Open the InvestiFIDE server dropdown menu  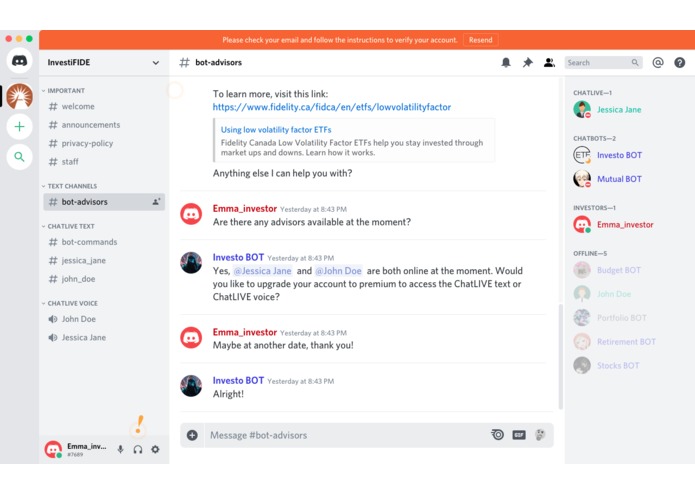(156, 62)
